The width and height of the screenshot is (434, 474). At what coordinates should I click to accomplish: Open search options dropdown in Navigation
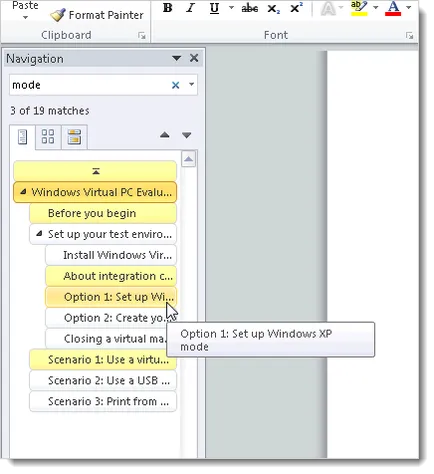(191, 84)
